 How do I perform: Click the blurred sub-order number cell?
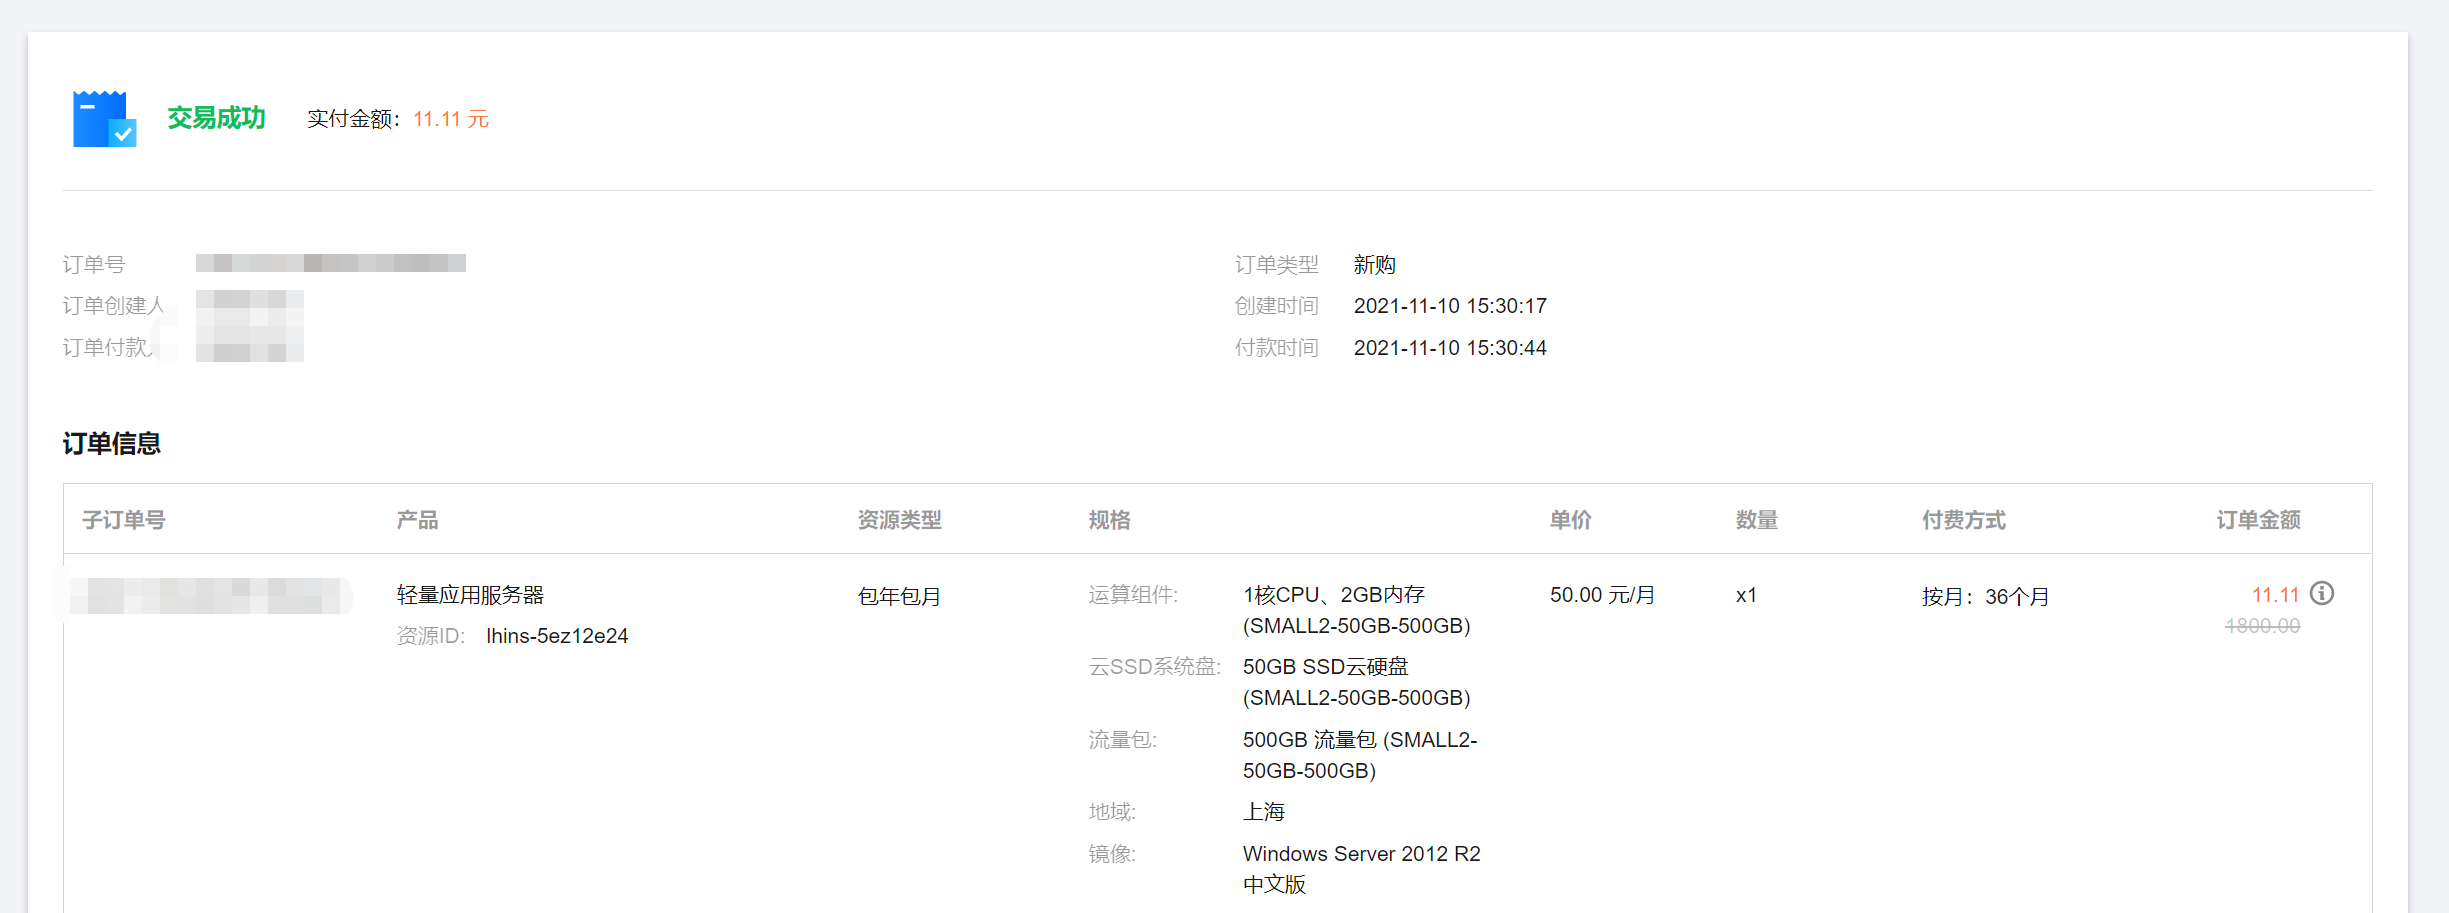210,596
